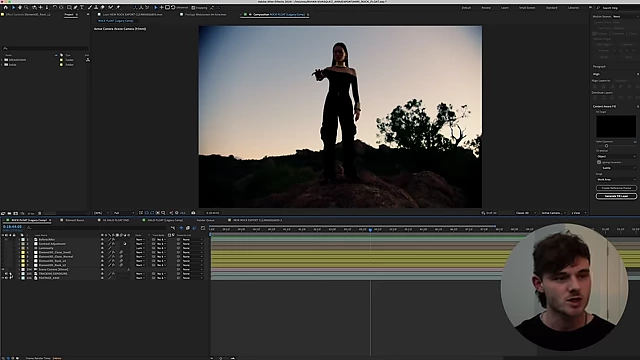Click the Generate Fill Layer button
Screen dimensions: 640x360
pos(616,196)
